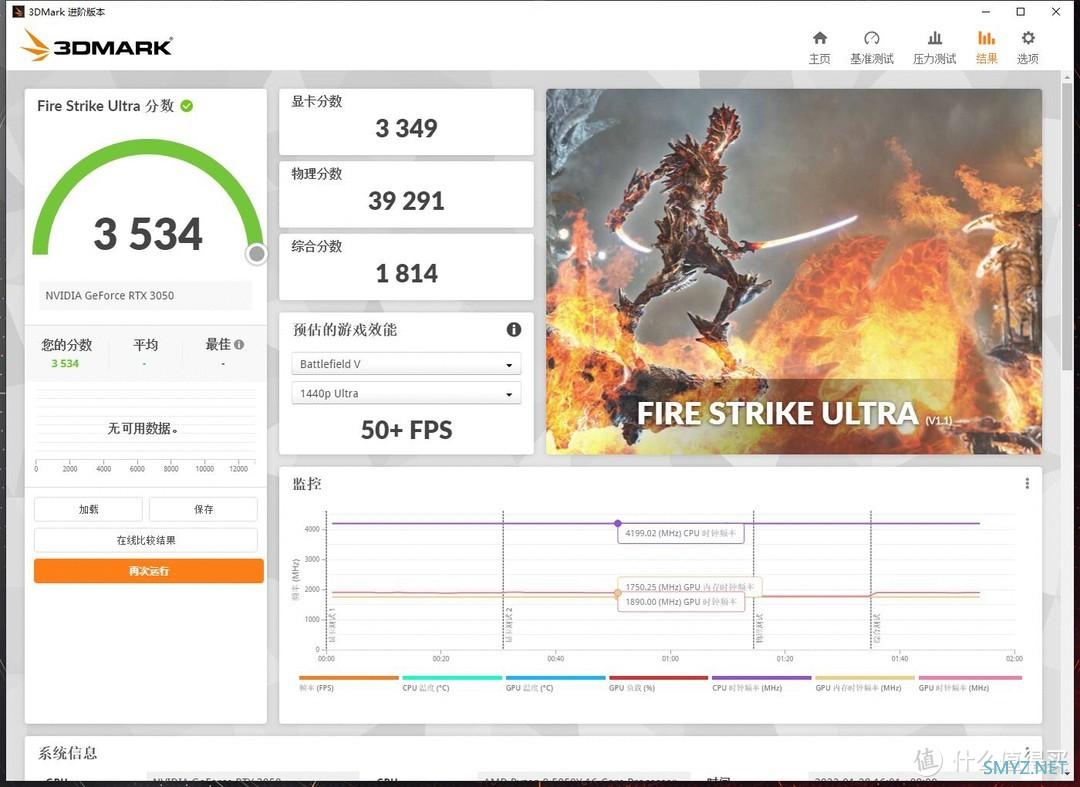This screenshot has height=787, width=1080.
Task: Toggle GPU 负载 (%) legend item
Action: point(658,683)
